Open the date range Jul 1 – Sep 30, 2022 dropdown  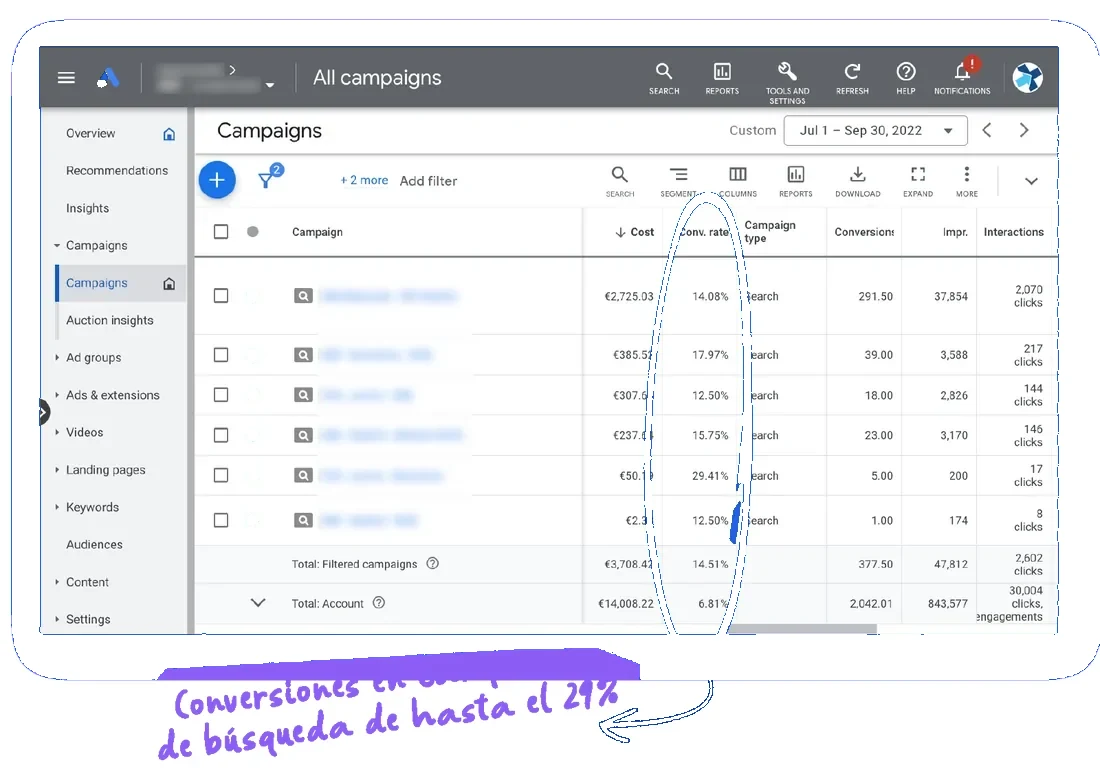point(875,131)
